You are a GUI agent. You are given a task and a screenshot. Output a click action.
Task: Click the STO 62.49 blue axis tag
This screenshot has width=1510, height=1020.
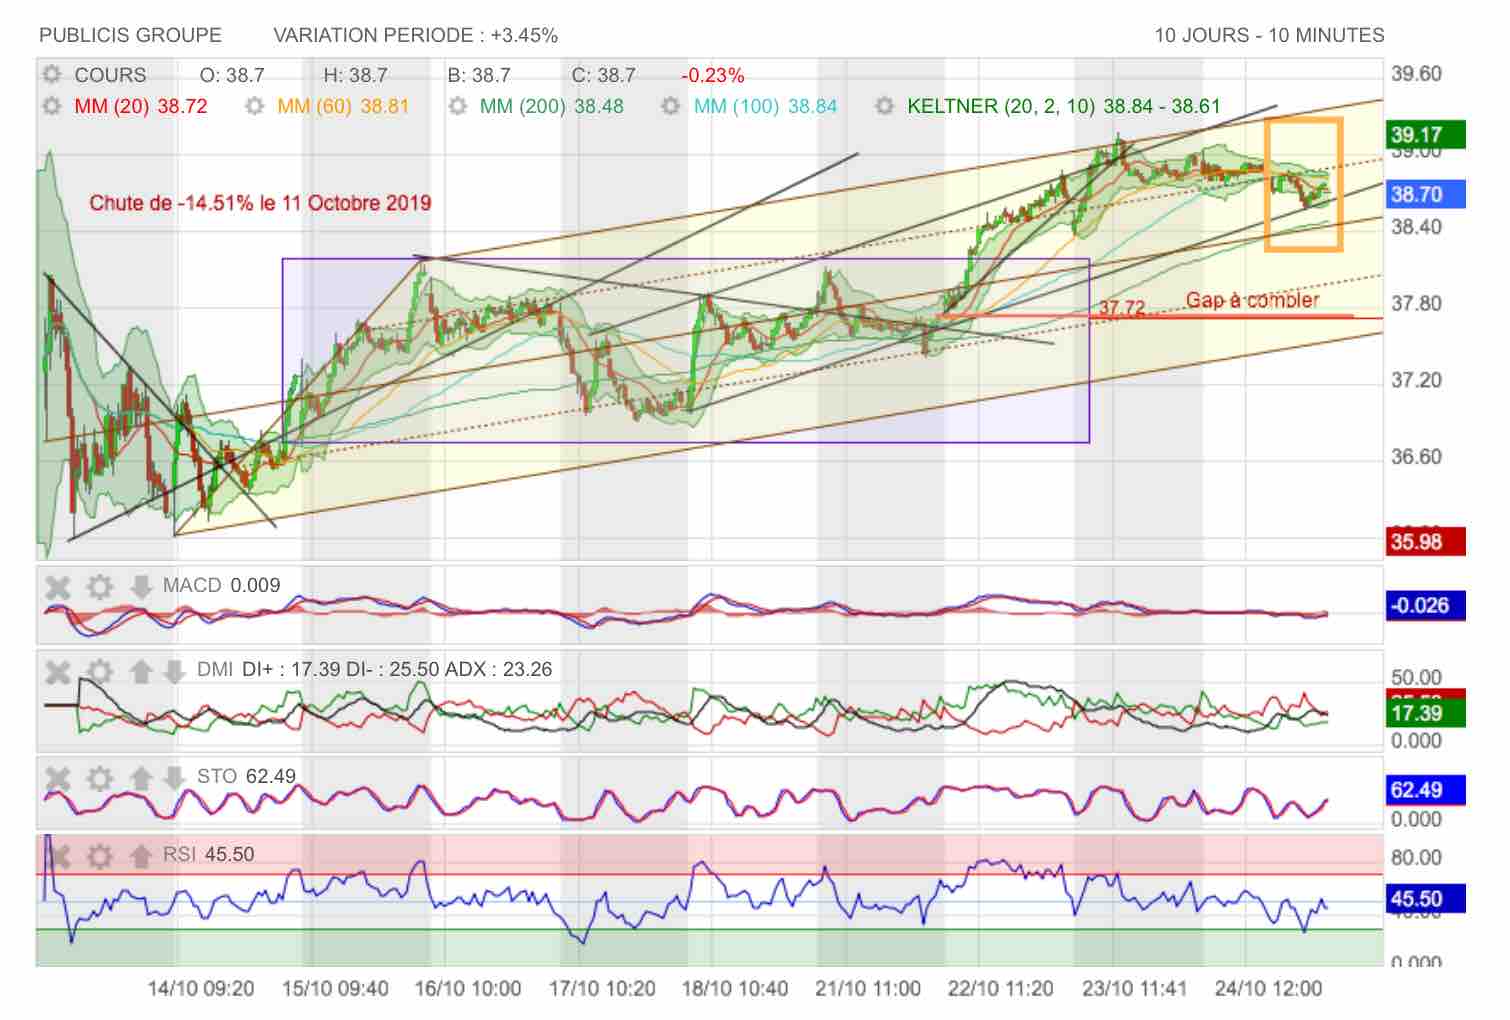click(1425, 790)
